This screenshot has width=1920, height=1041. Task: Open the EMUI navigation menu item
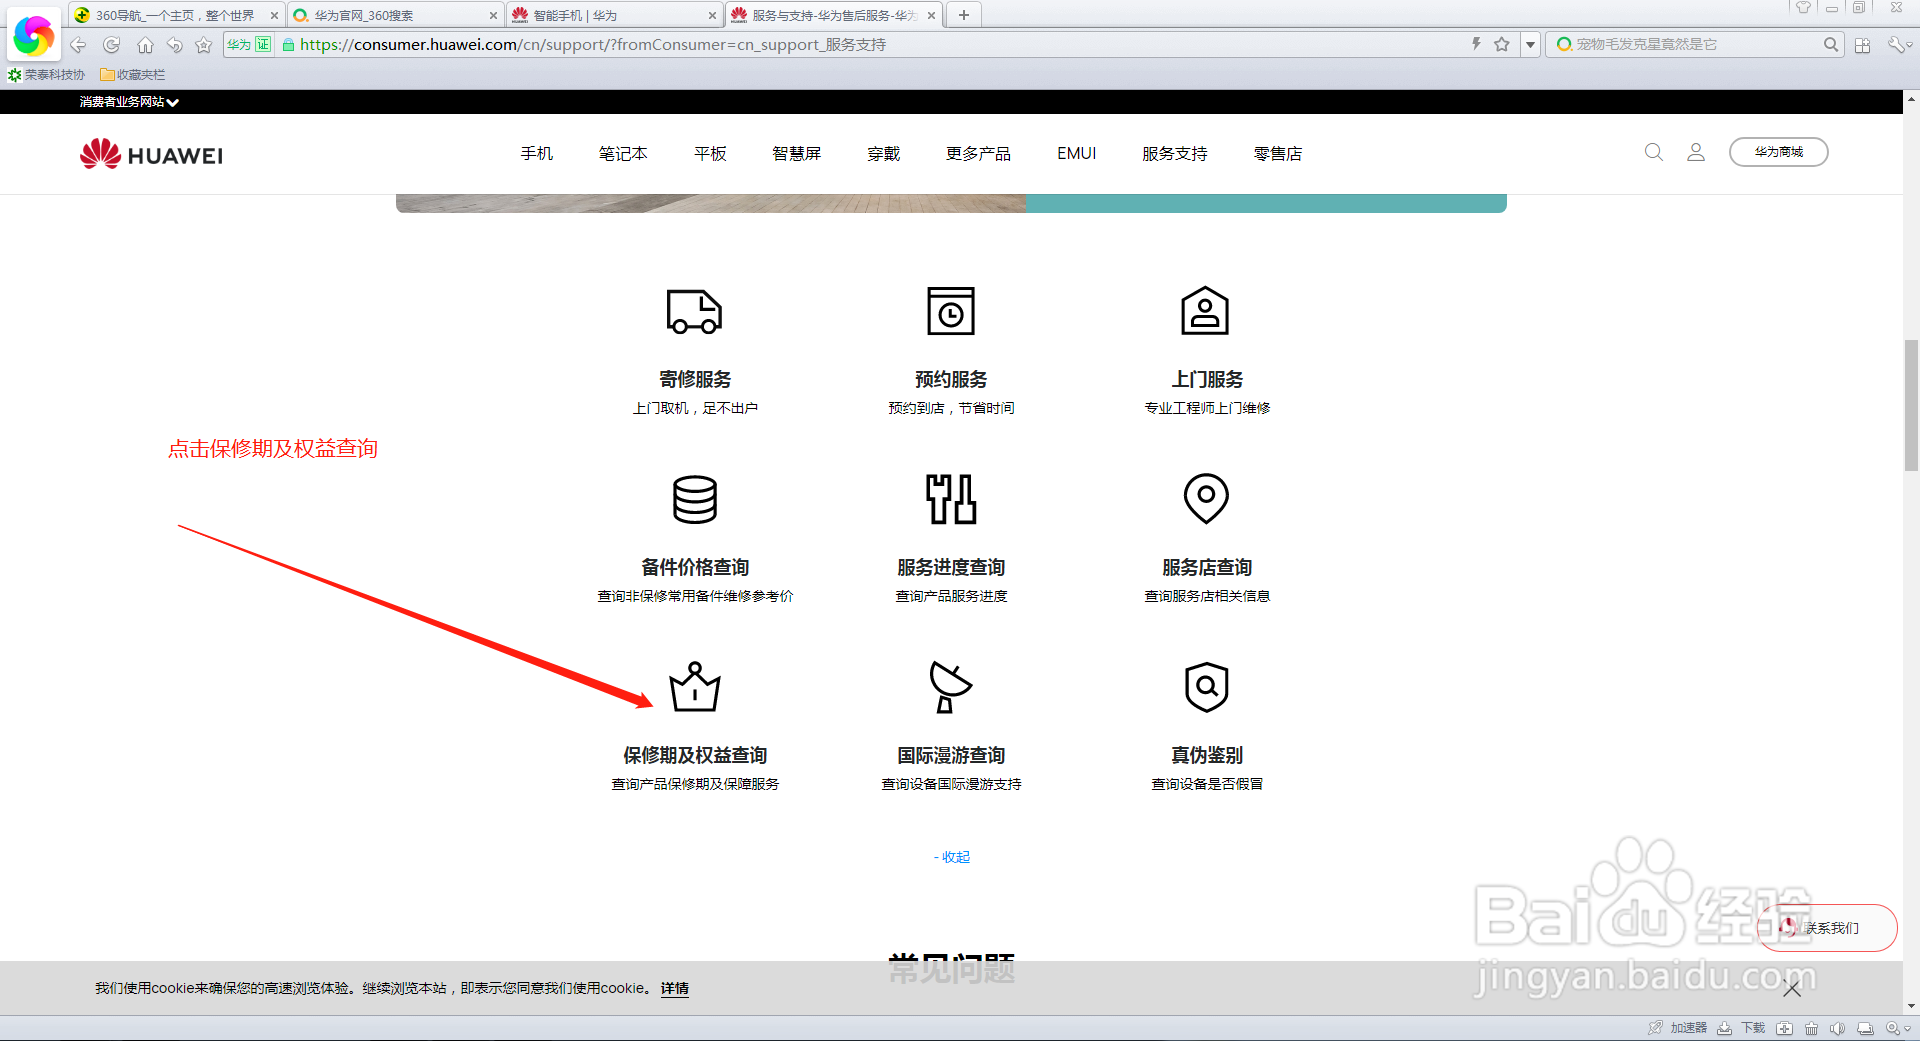[1076, 153]
